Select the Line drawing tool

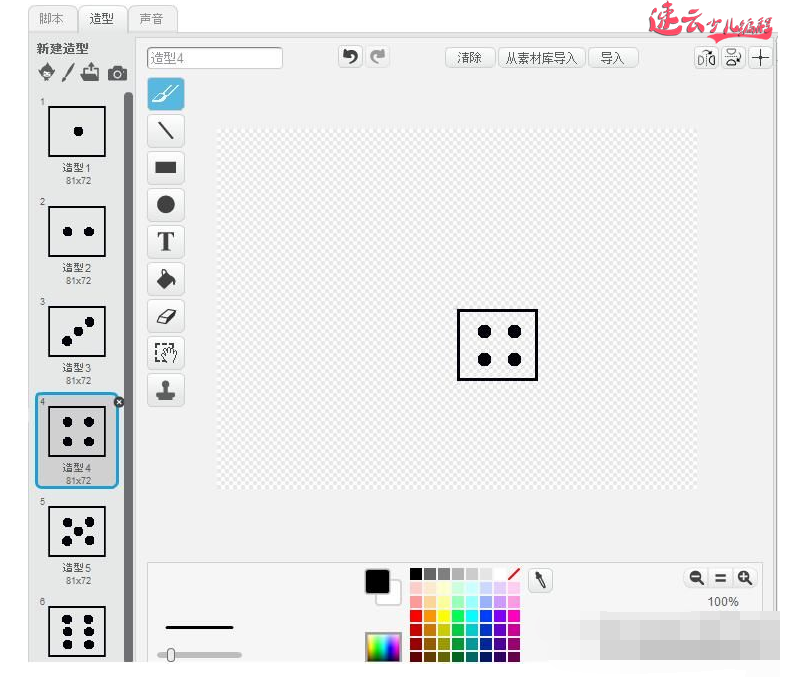coord(166,130)
